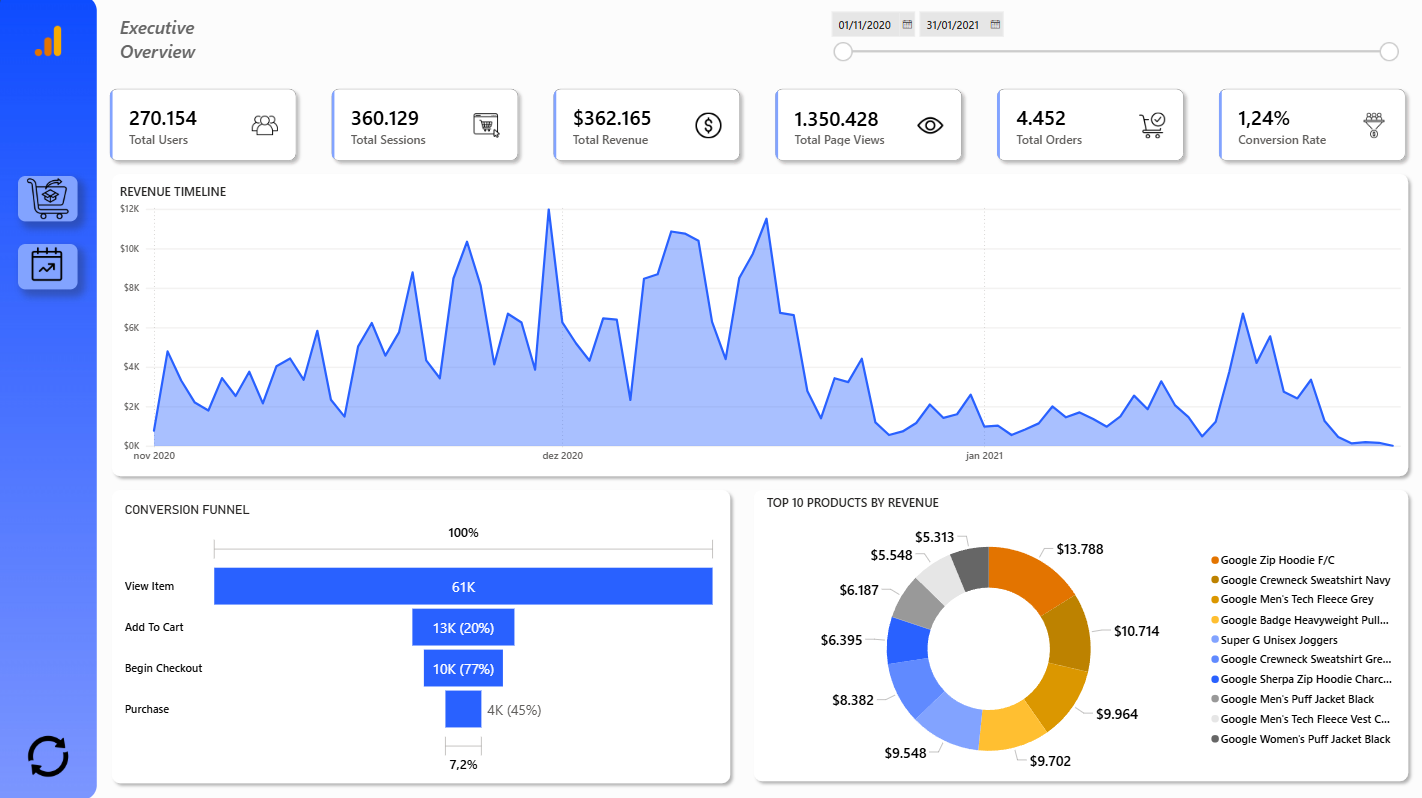Click the dez 2020 axis label
The height and width of the screenshot is (798, 1422).
(x=562, y=456)
